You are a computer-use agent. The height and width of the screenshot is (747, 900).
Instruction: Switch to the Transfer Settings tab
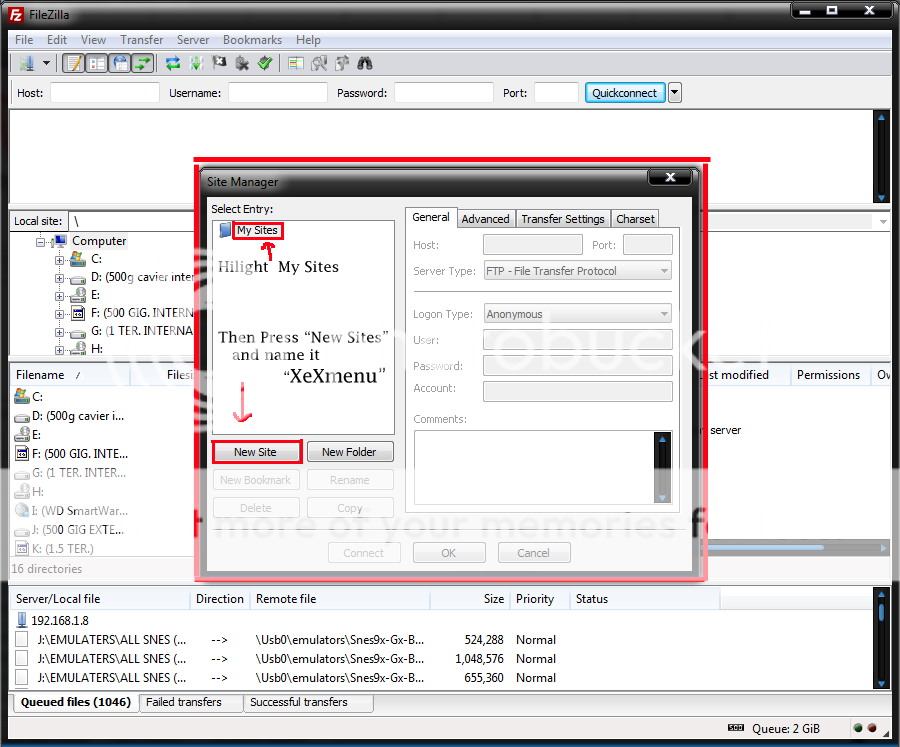(562, 219)
